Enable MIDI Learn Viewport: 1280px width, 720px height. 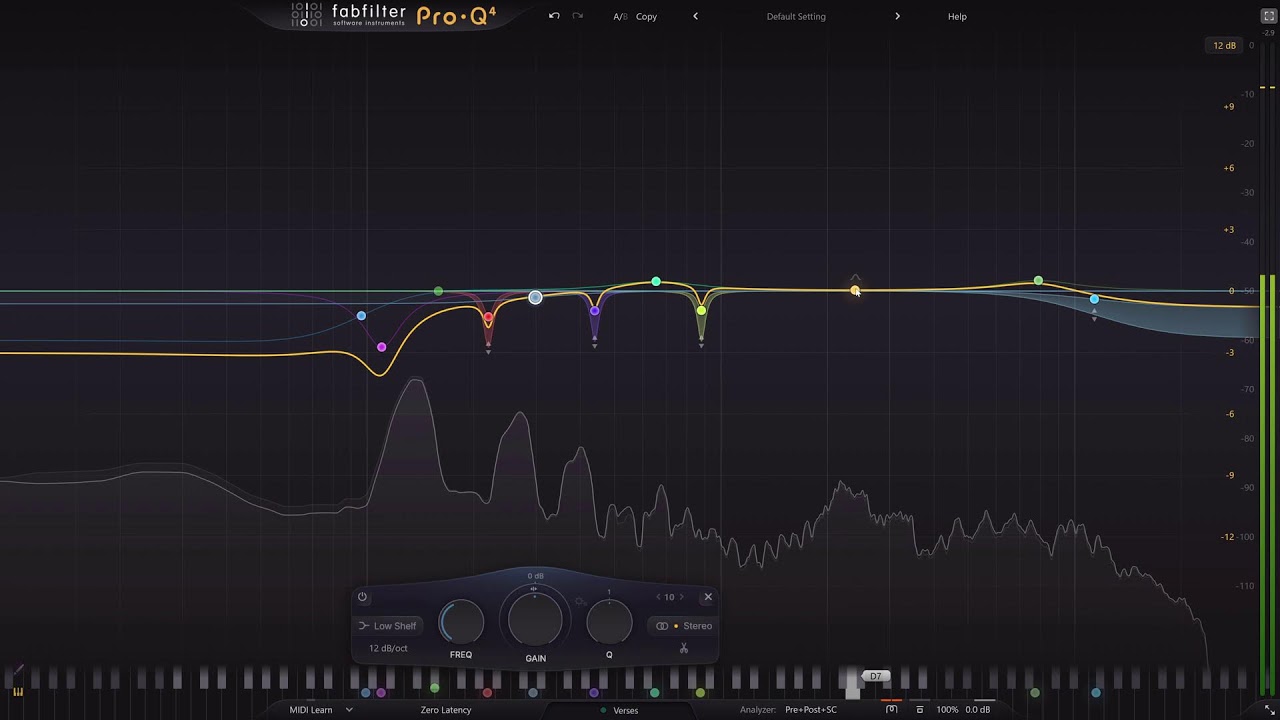[x=311, y=710]
